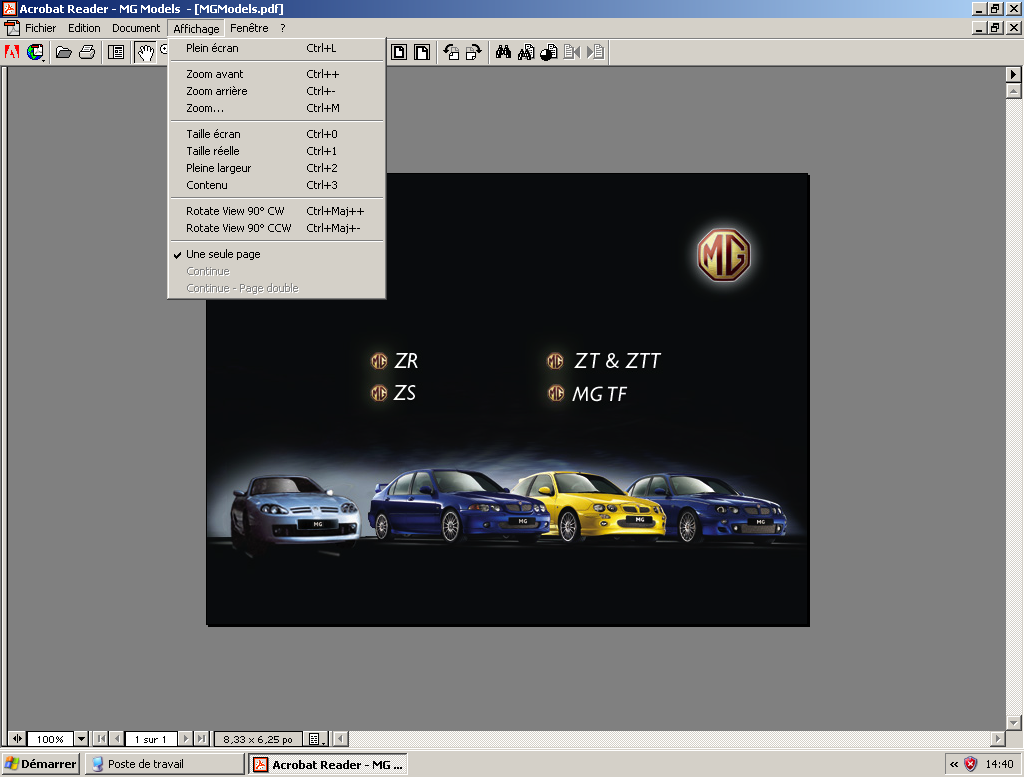Click the Fit width page icon
Image resolution: width=1024 pixels, height=777 pixels.
423,52
